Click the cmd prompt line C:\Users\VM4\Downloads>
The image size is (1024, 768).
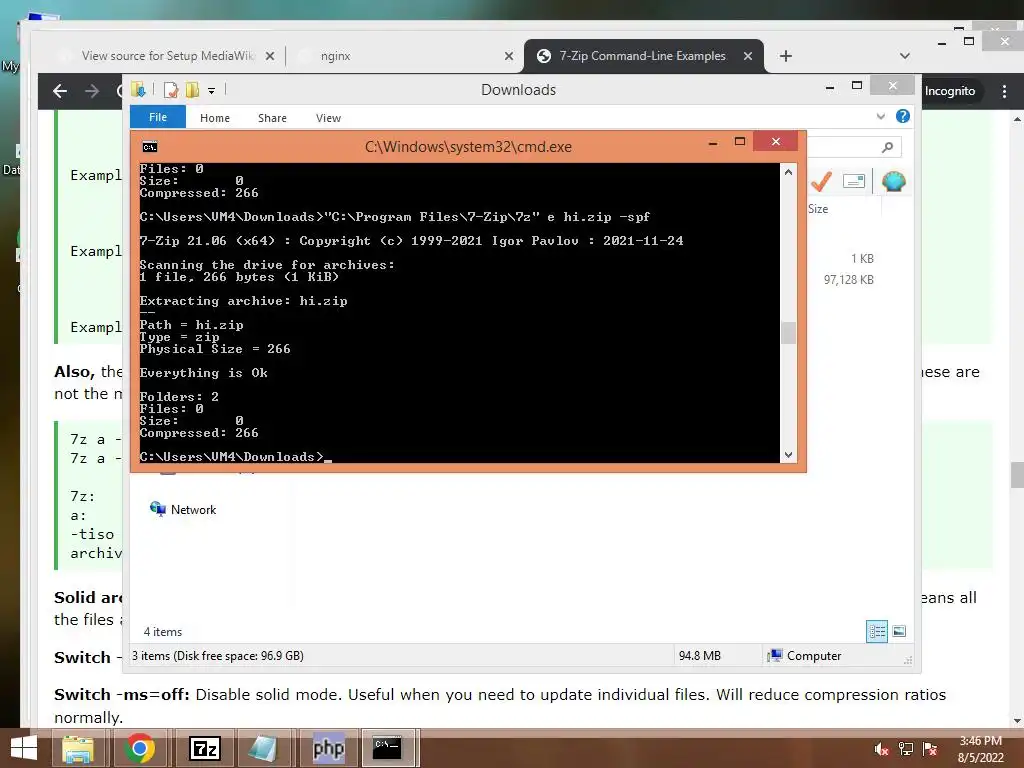coord(232,456)
